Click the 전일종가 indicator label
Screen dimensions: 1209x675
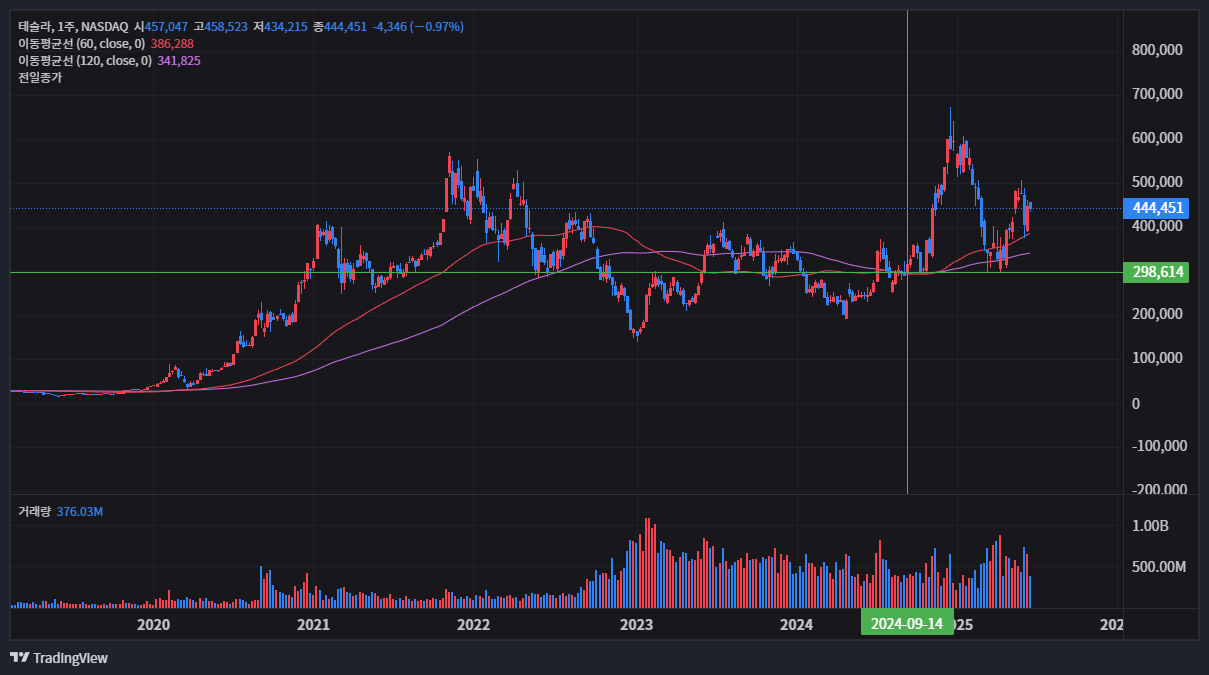(39, 78)
